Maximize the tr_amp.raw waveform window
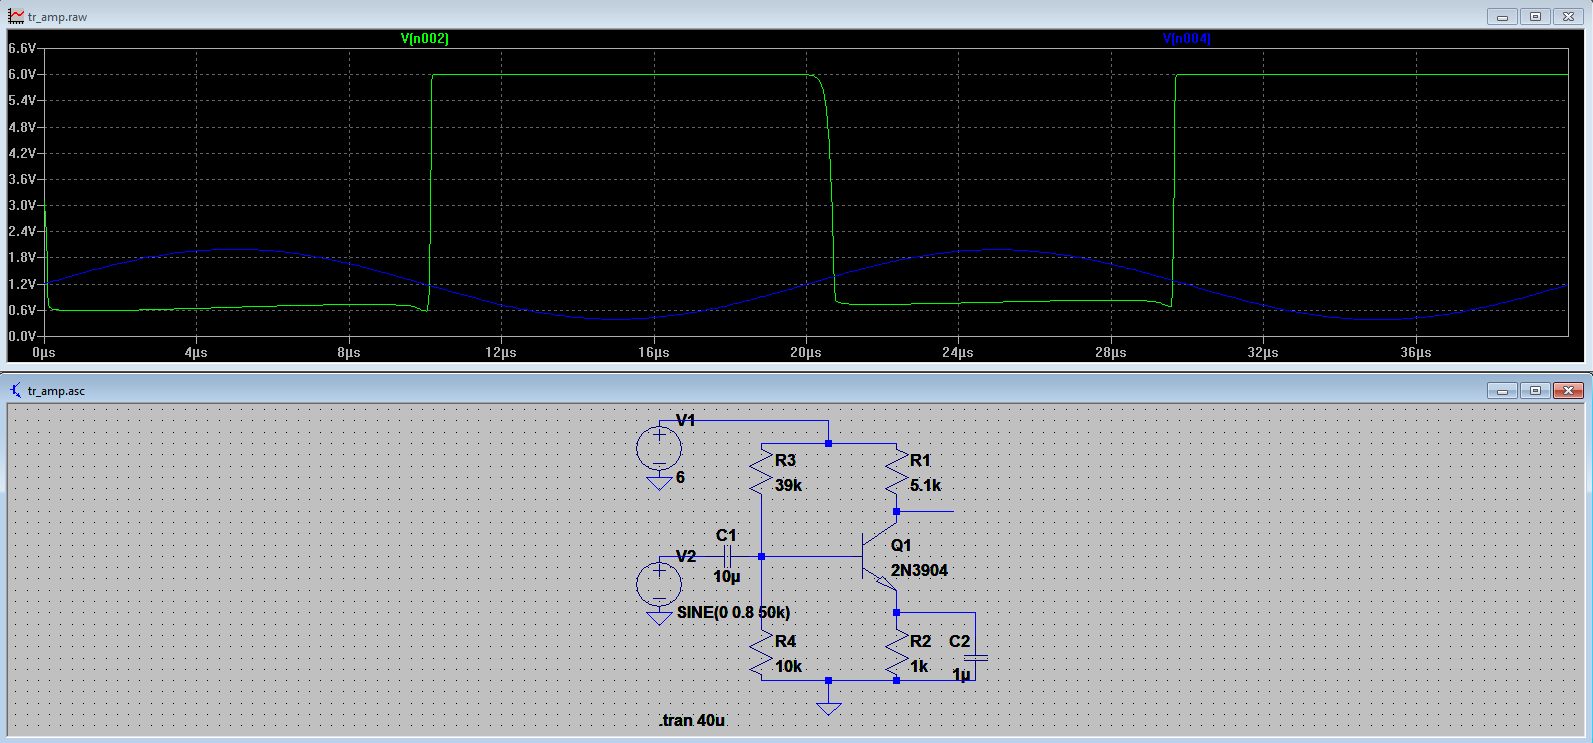This screenshot has height=743, width=1593. (x=1535, y=16)
